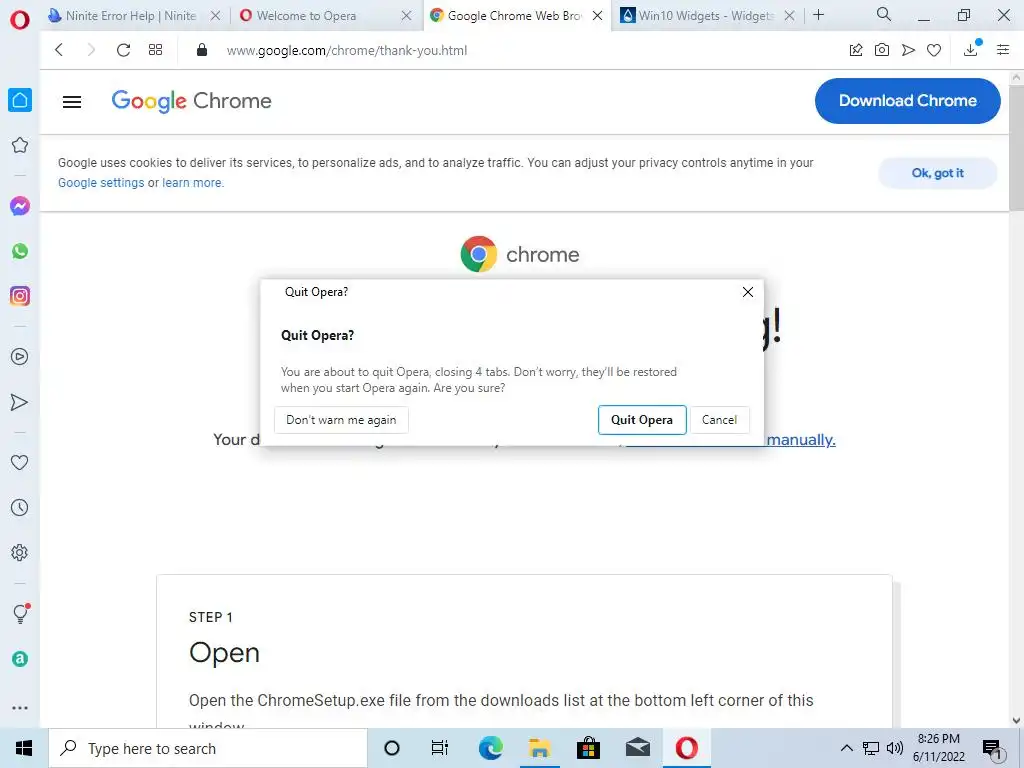Click Don't warn me again button
Image resolution: width=1024 pixels, height=768 pixels.
pos(341,420)
